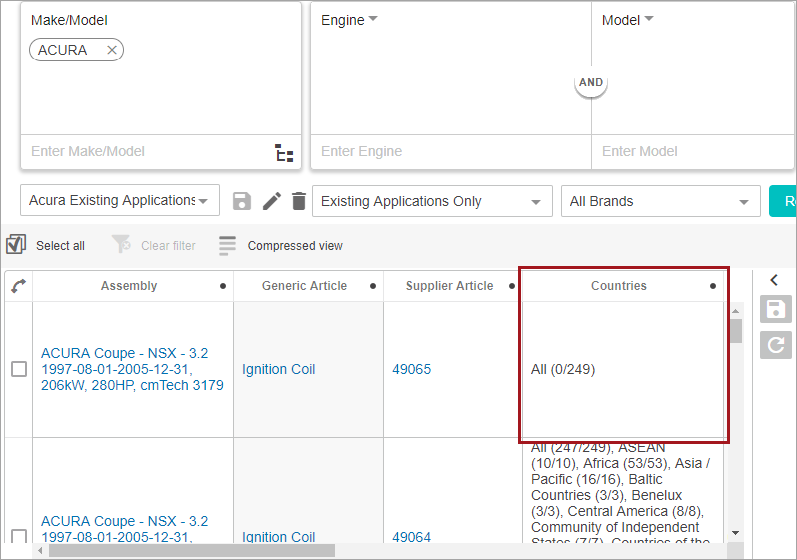Open supplier article 49065 link

(x=411, y=369)
